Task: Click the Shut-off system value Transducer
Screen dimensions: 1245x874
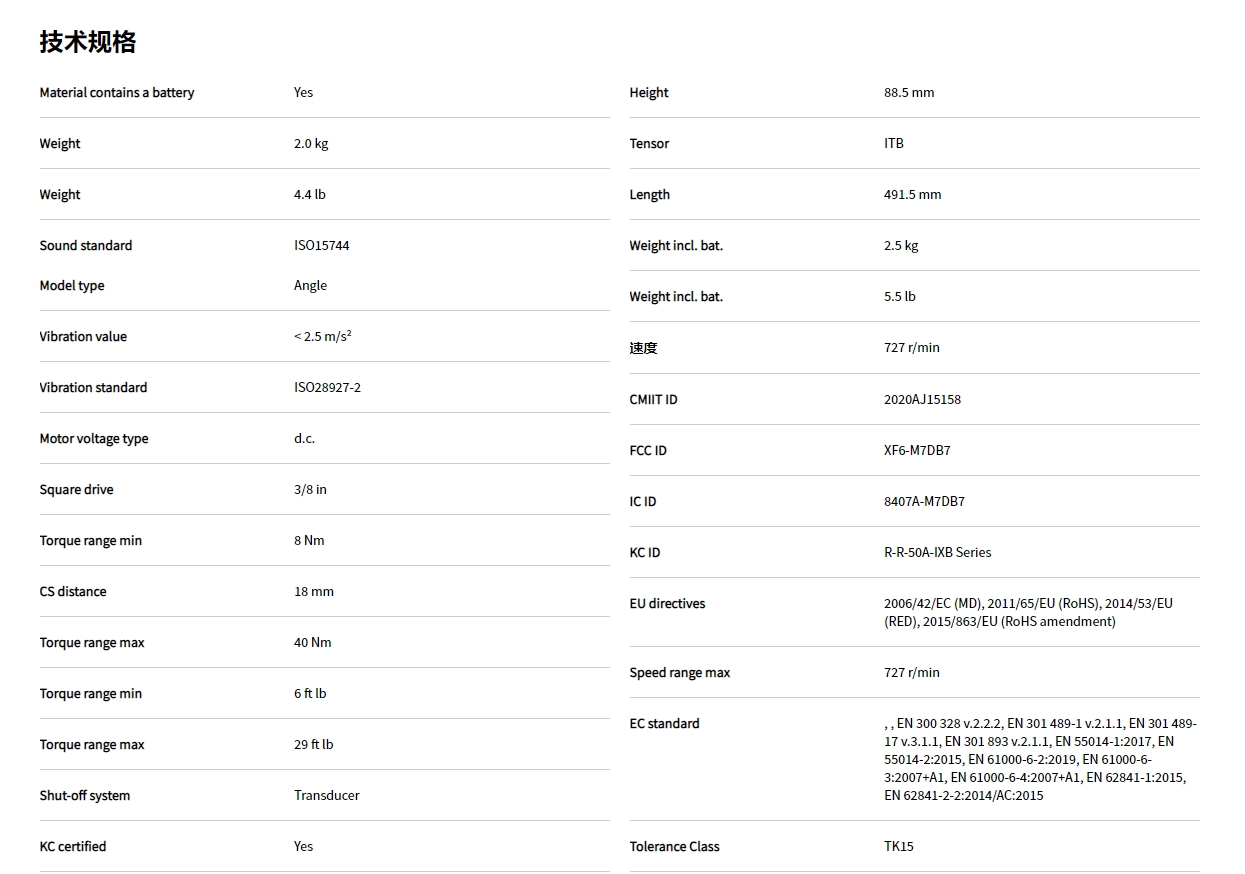Action: (x=326, y=795)
